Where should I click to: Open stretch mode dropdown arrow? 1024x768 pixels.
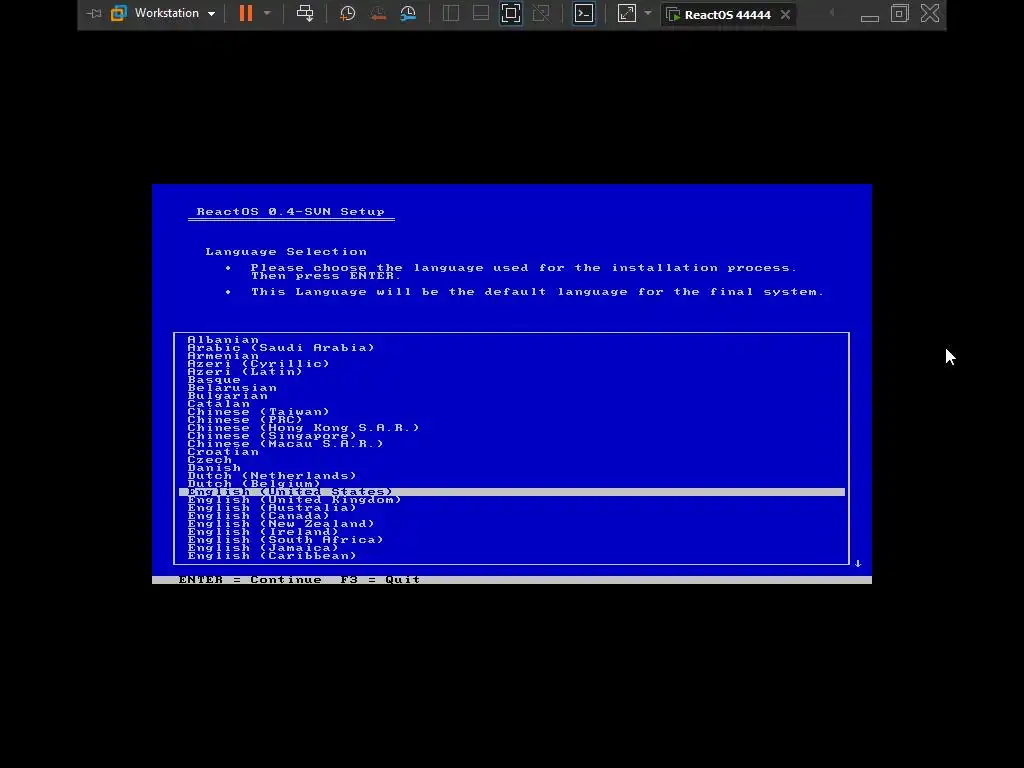pos(648,13)
